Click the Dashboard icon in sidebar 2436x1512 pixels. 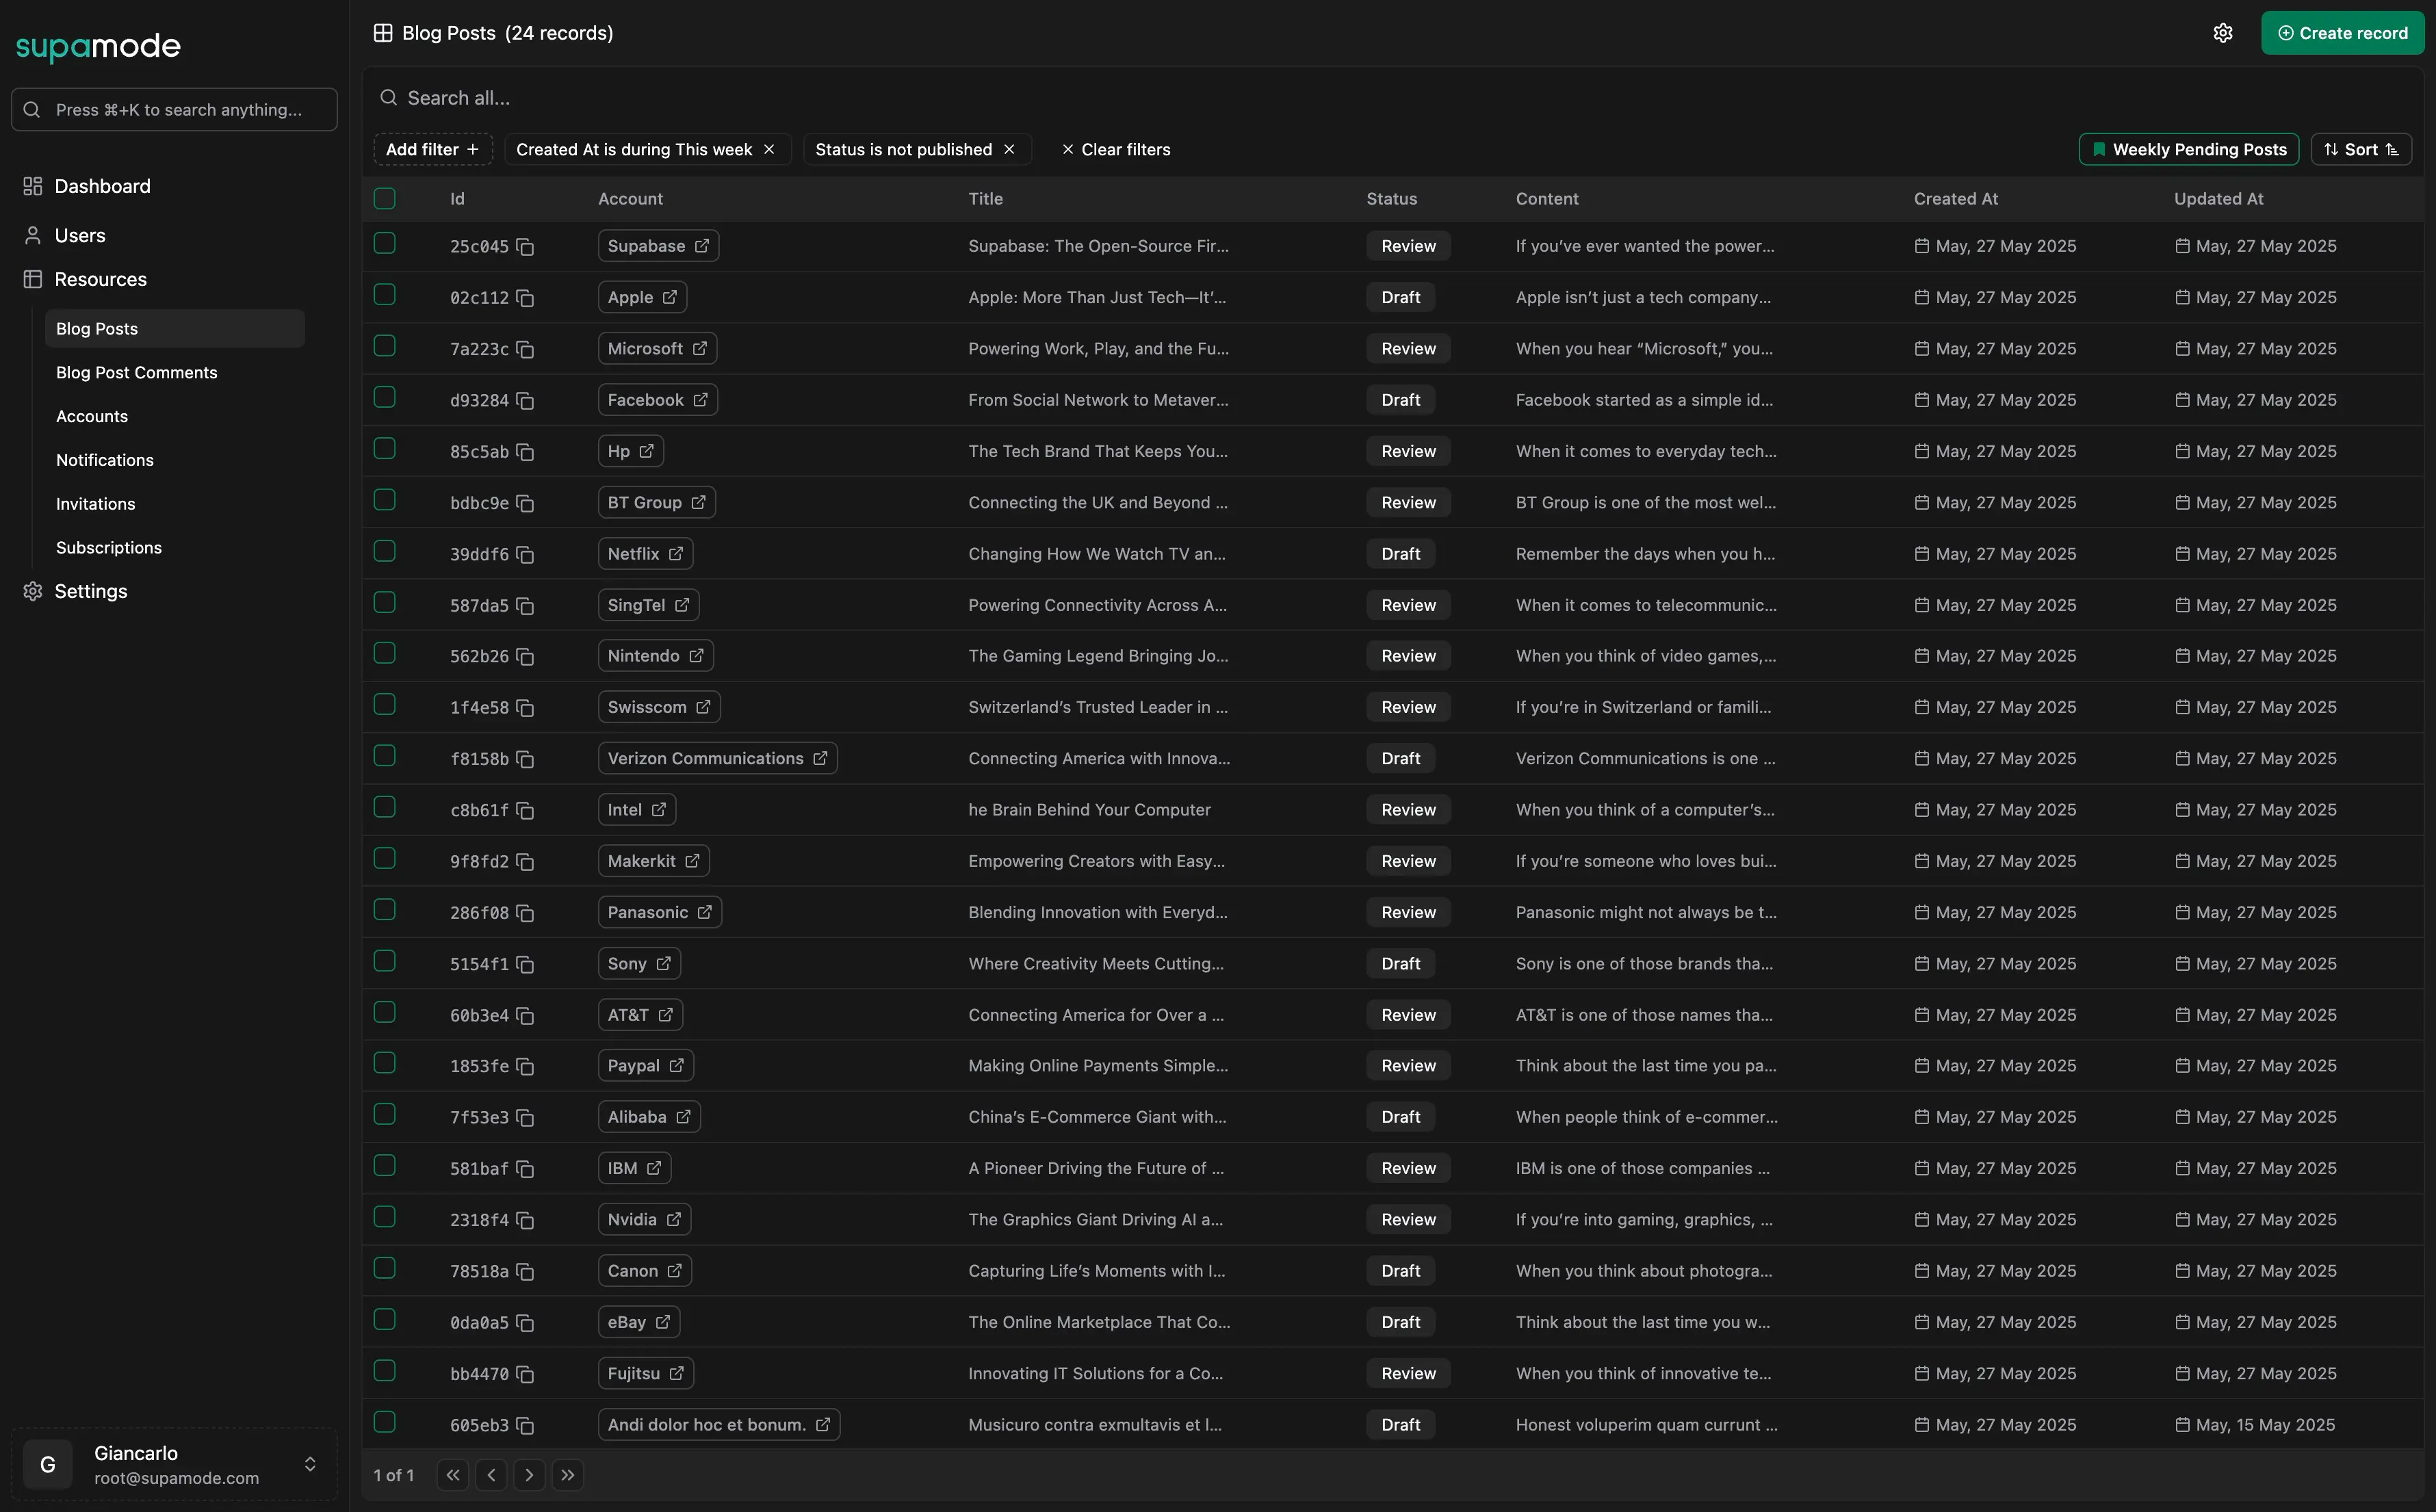pyautogui.click(x=33, y=186)
